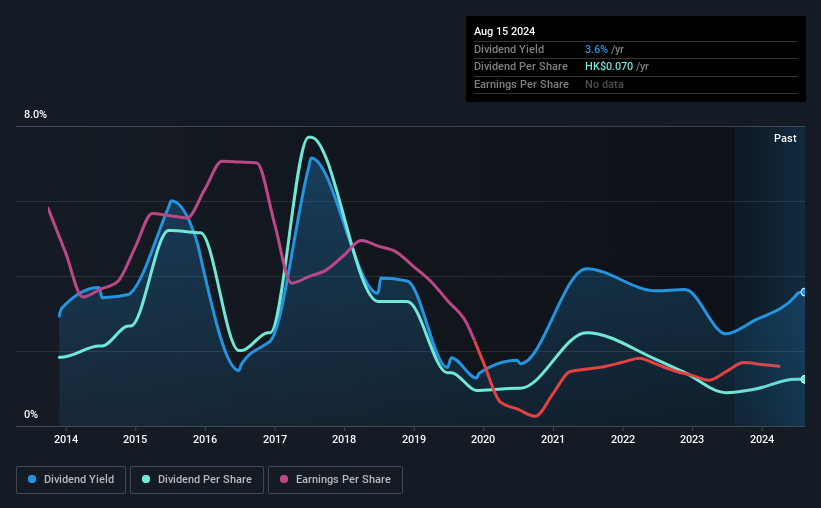Viewport: 821px width, 508px height.
Task: Click the 2015 x-axis label
Action: pos(135,439)
